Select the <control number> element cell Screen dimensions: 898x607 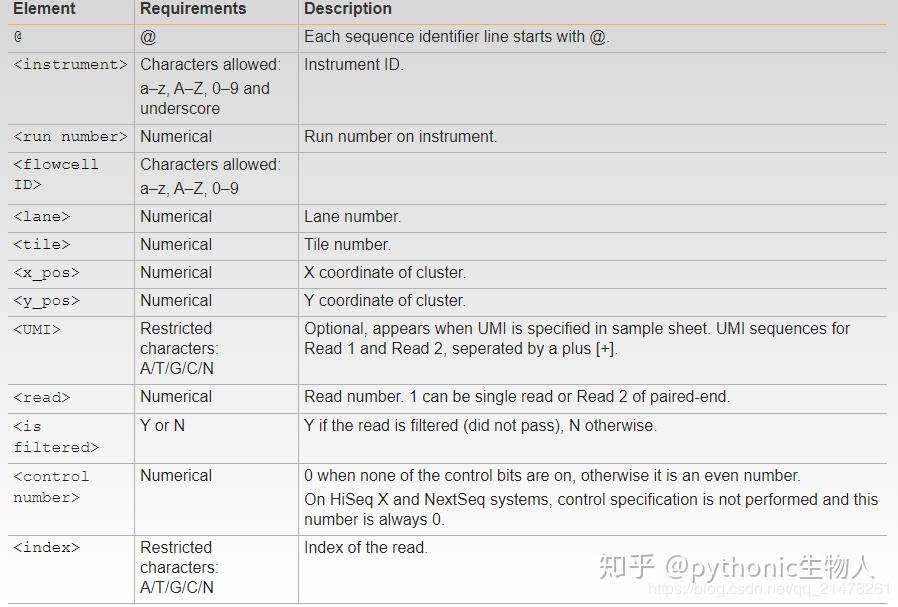[x=52, y=487]
